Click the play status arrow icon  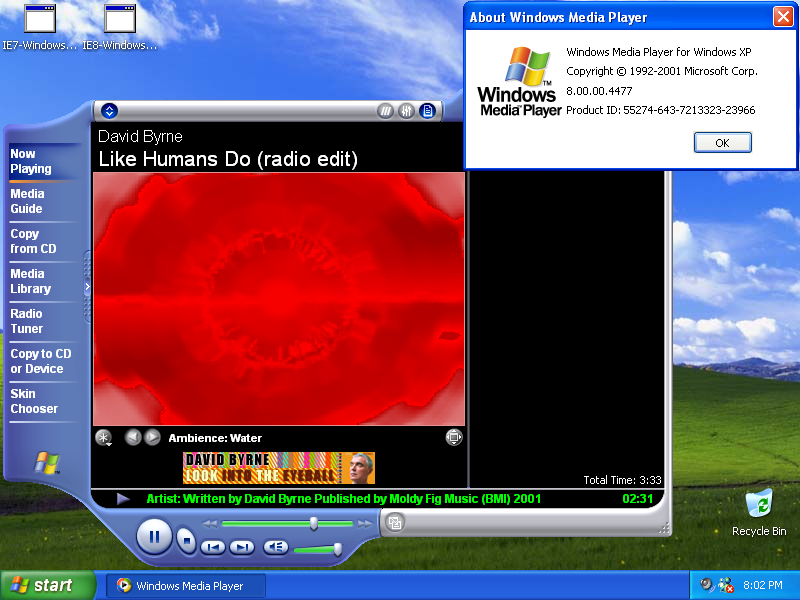[x=123, y=498]
